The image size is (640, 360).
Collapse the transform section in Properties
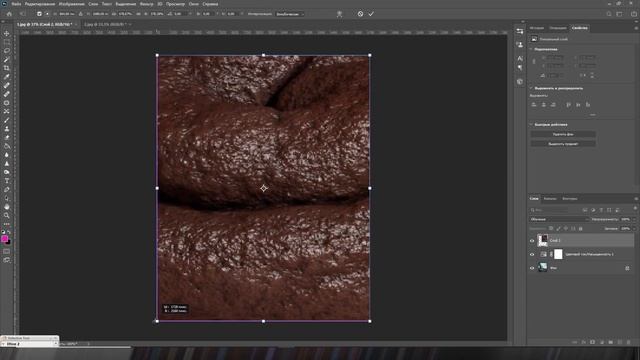point(531,49)
